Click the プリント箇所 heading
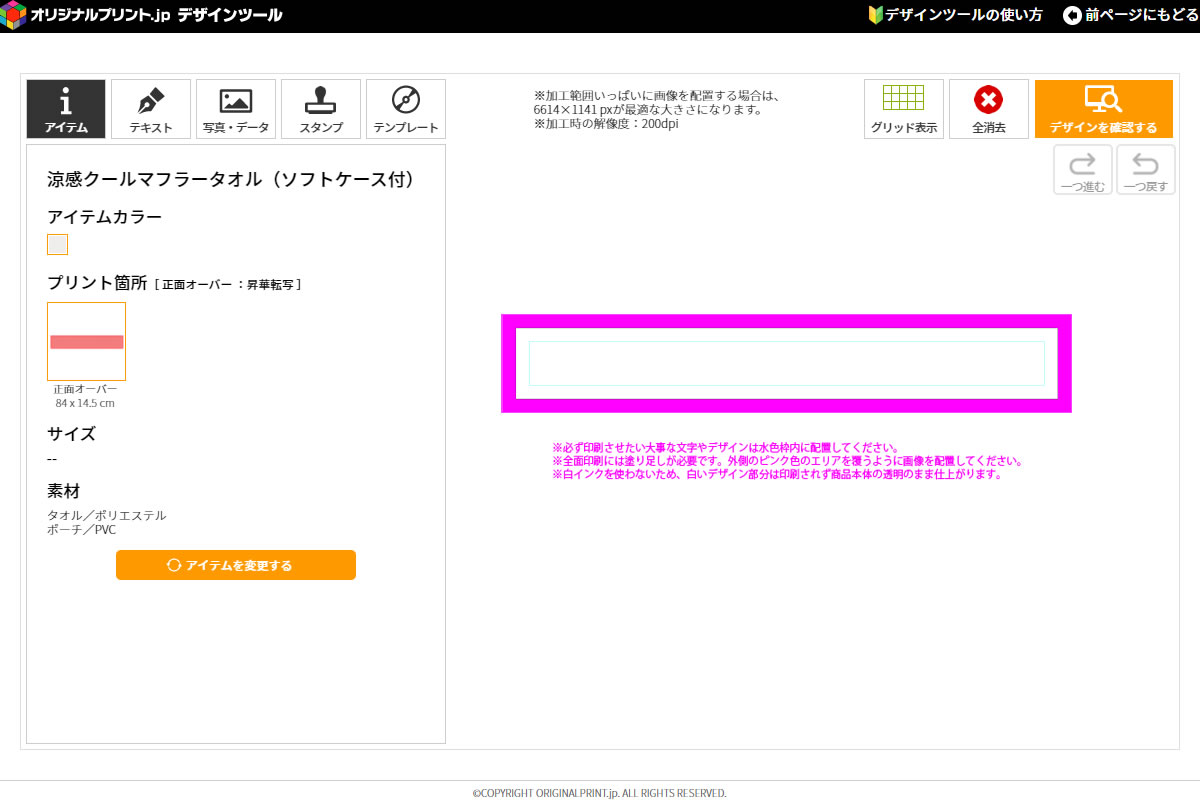The height and width of the screenshot is (800, 1200). pos(98,284)
